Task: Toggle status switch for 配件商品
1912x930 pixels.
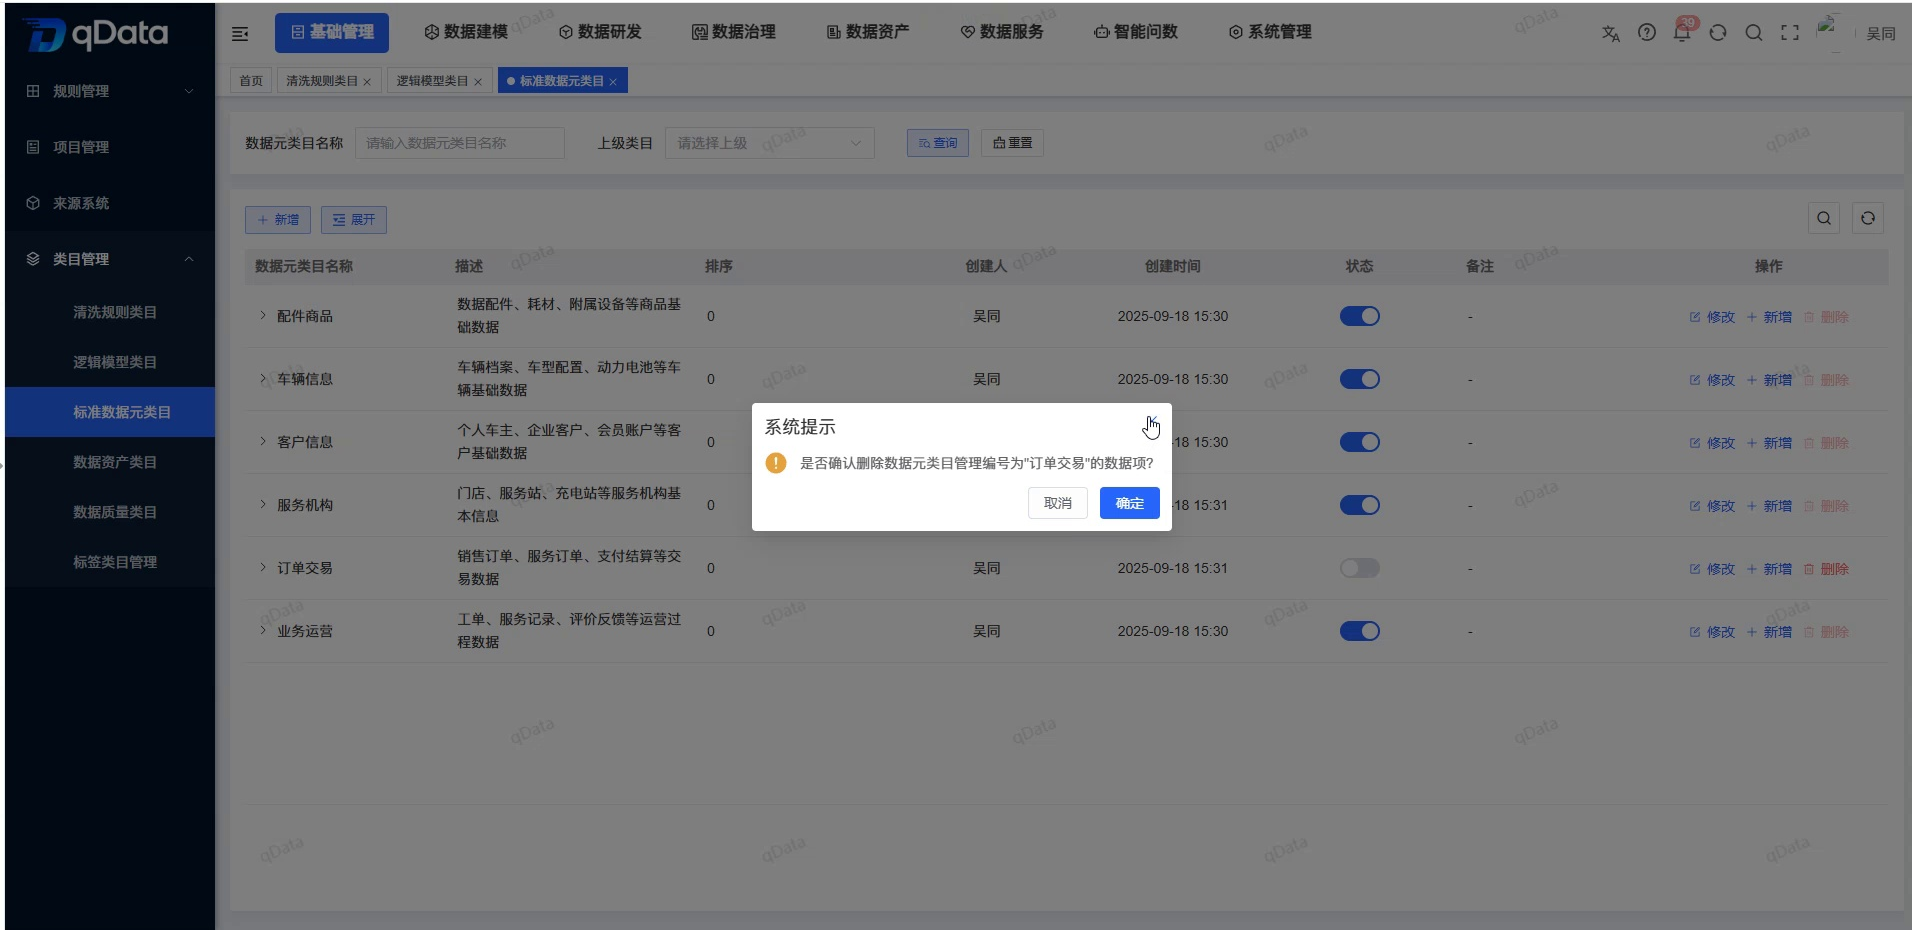Action: point(1360,316)
